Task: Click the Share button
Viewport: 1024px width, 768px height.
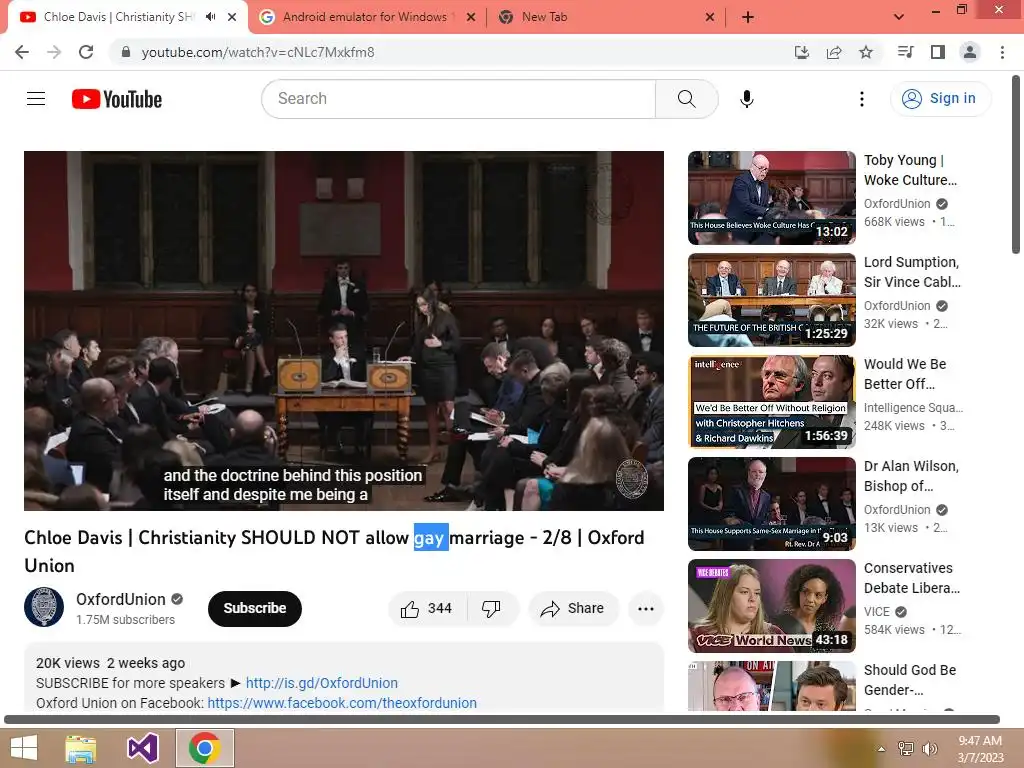Action: pyautogui.click(x=573, y=609)
